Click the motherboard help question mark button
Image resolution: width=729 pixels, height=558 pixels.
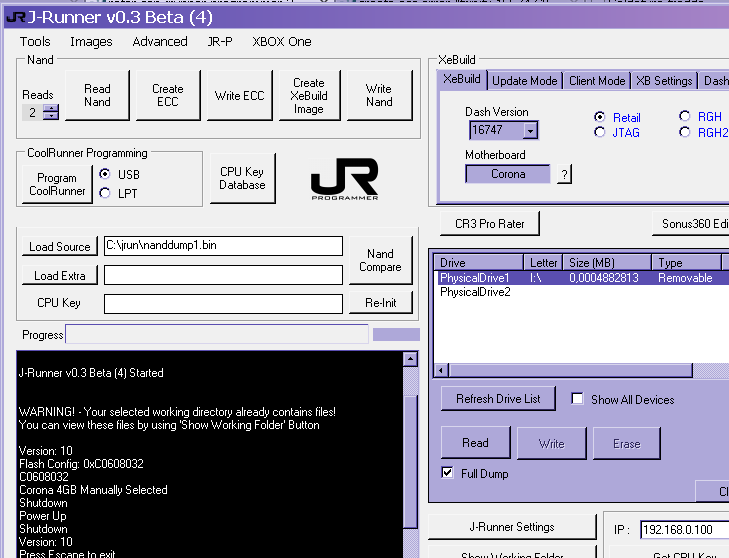coord(564,174)
